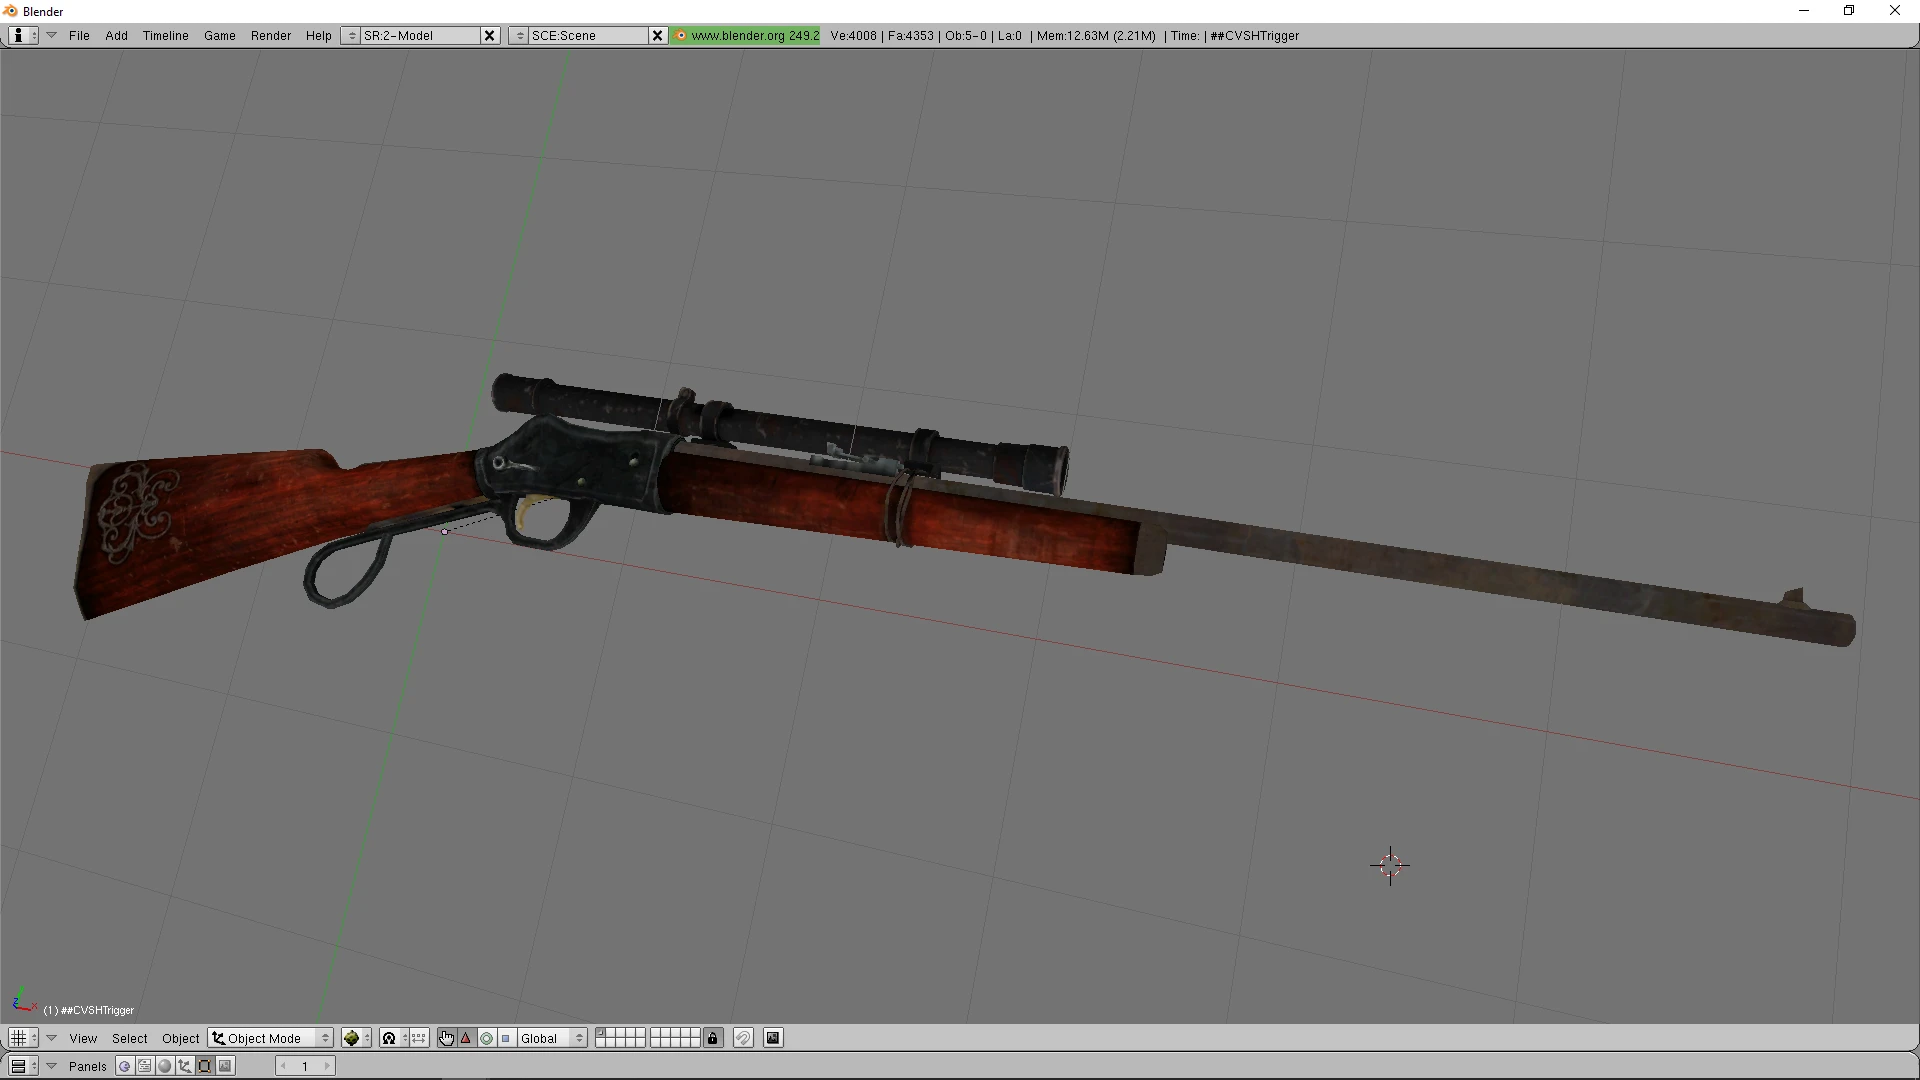Switch to Object context panel

coord(185,1066)
